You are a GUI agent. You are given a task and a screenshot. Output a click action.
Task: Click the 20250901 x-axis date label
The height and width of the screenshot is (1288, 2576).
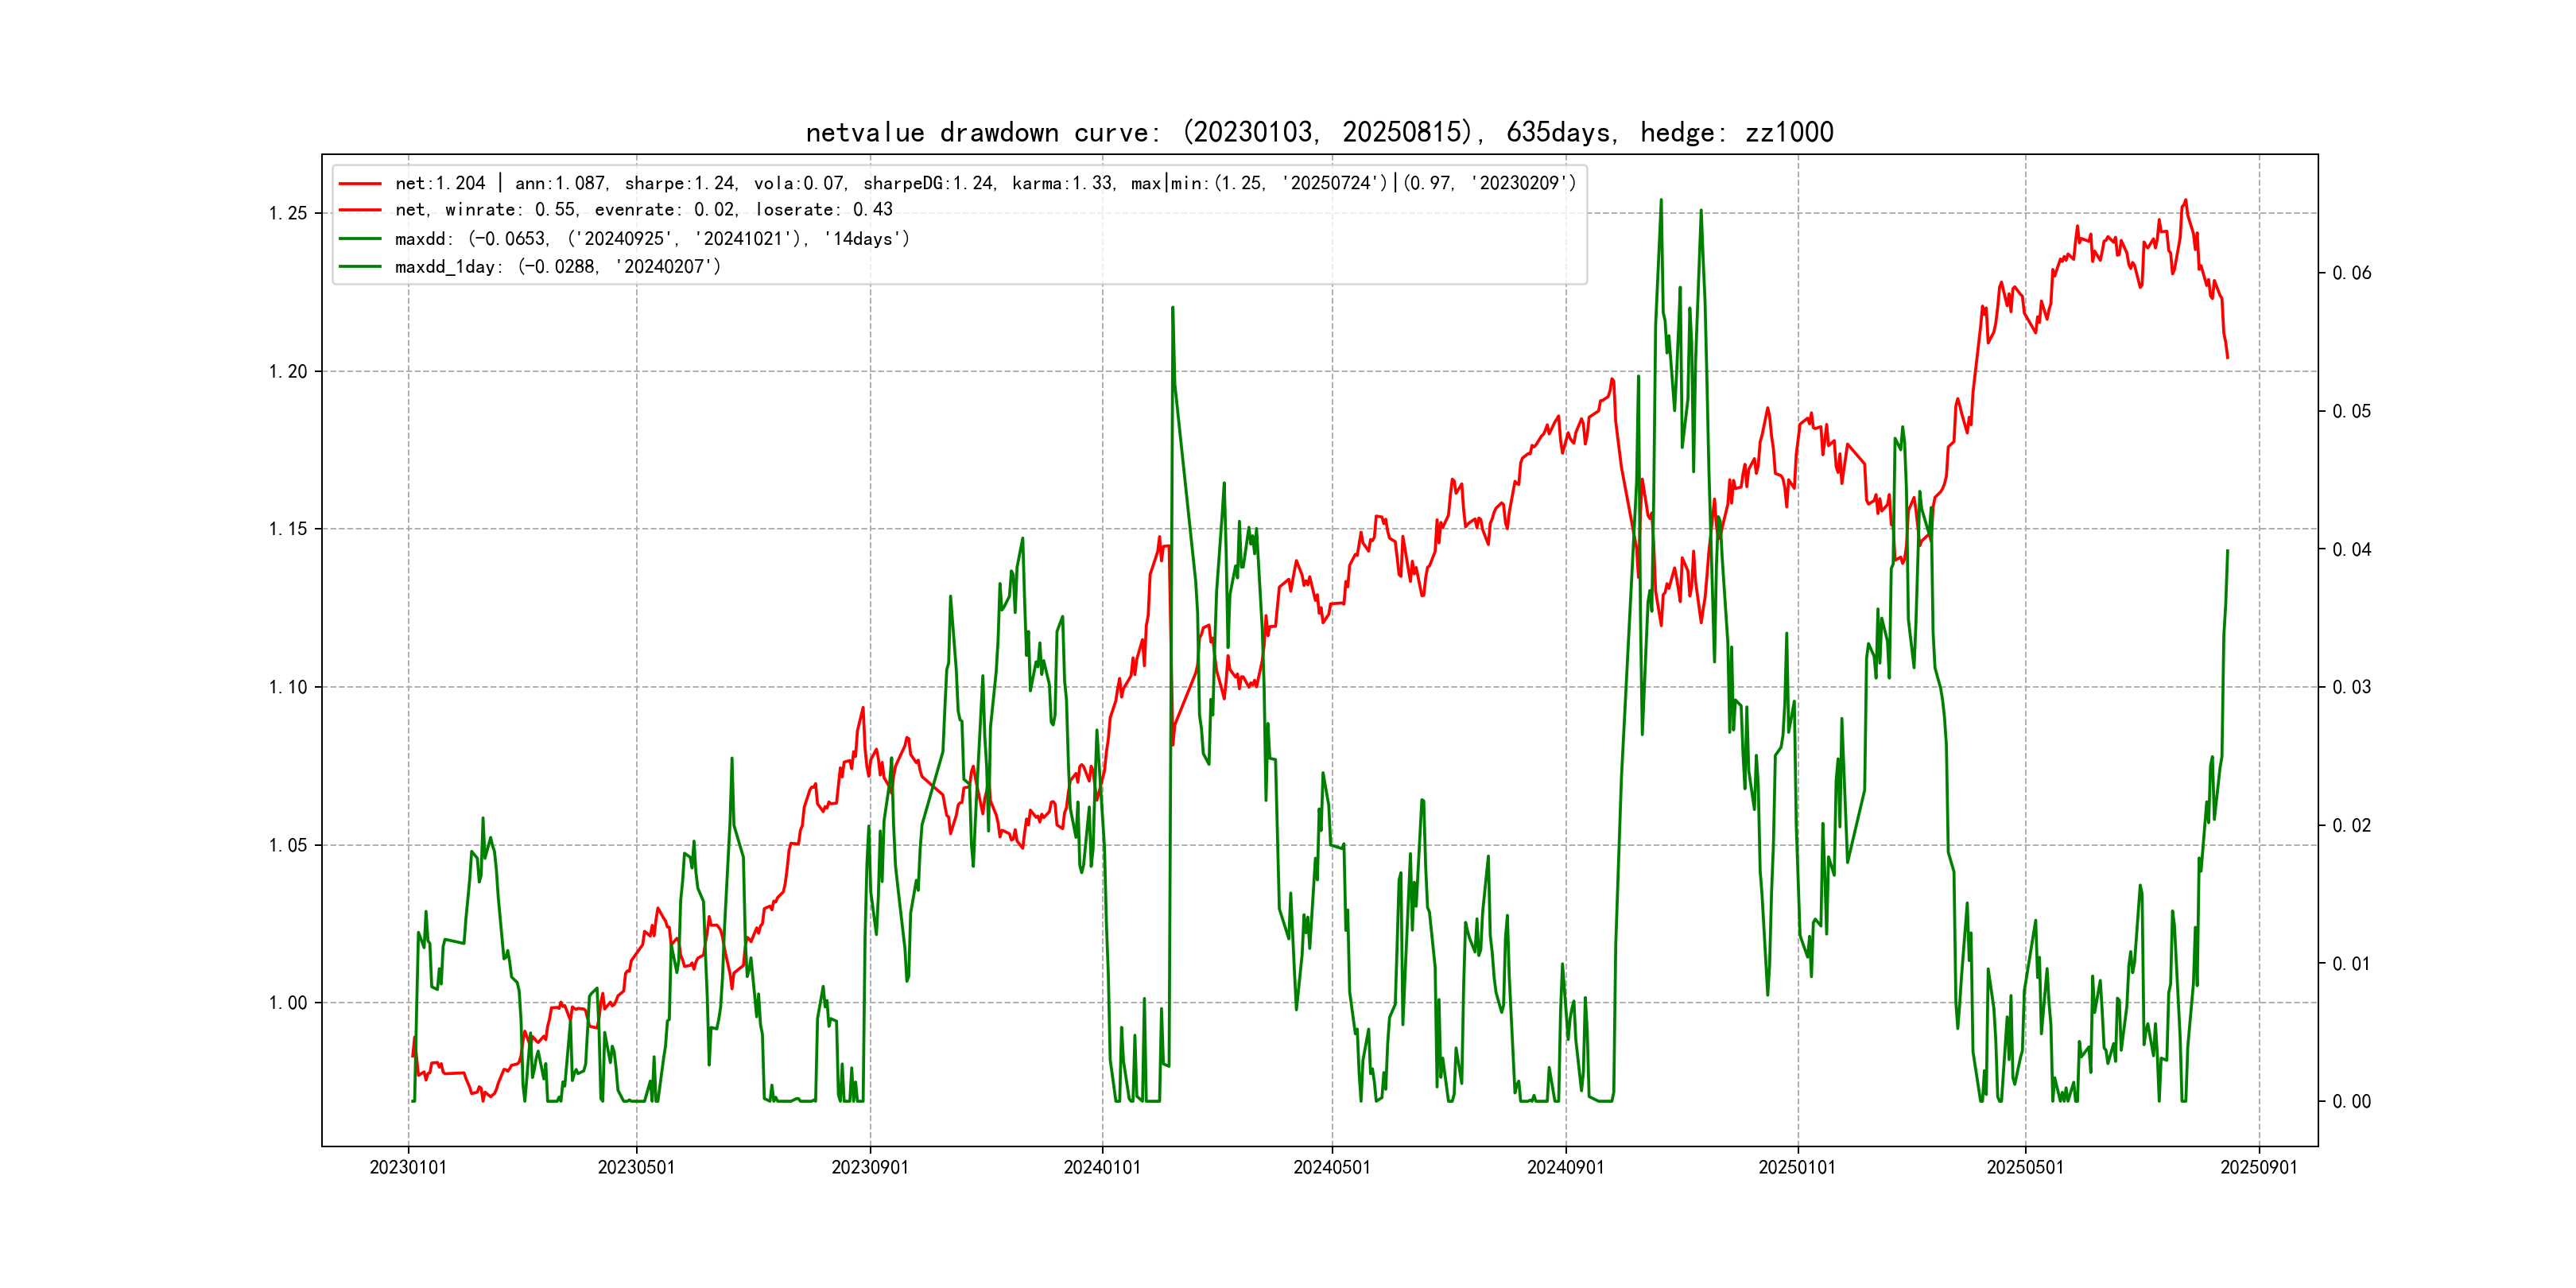[2259, 1168]
